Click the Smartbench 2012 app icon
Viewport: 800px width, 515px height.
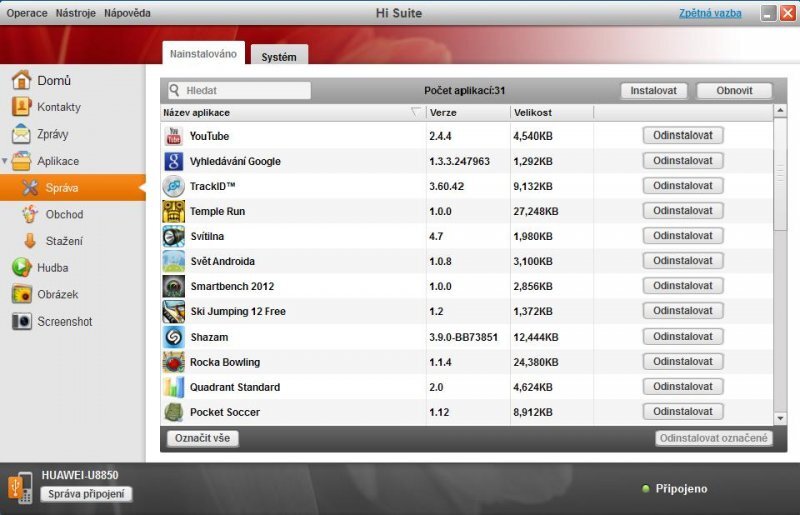tap(173, 286)
